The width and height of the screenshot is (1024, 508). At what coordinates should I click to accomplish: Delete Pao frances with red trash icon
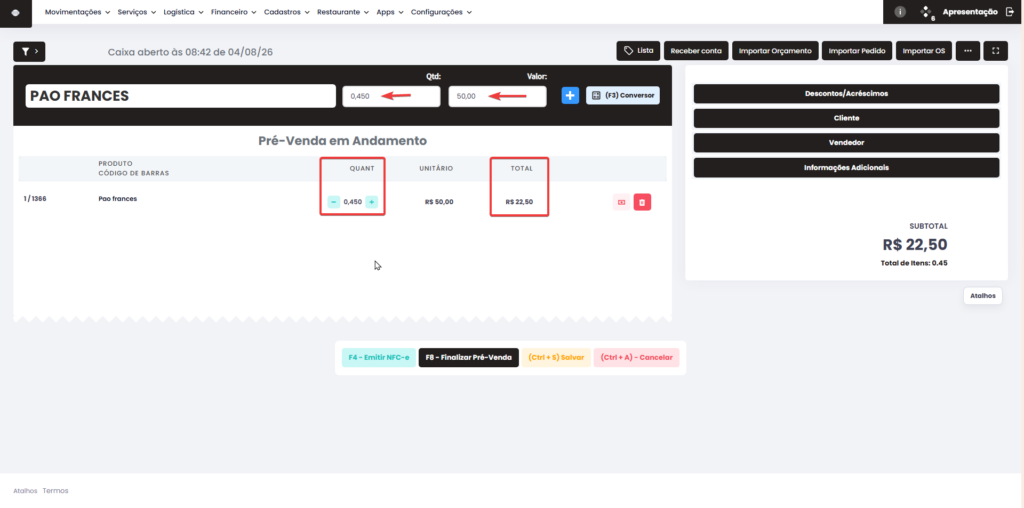[x=642, y=202]
